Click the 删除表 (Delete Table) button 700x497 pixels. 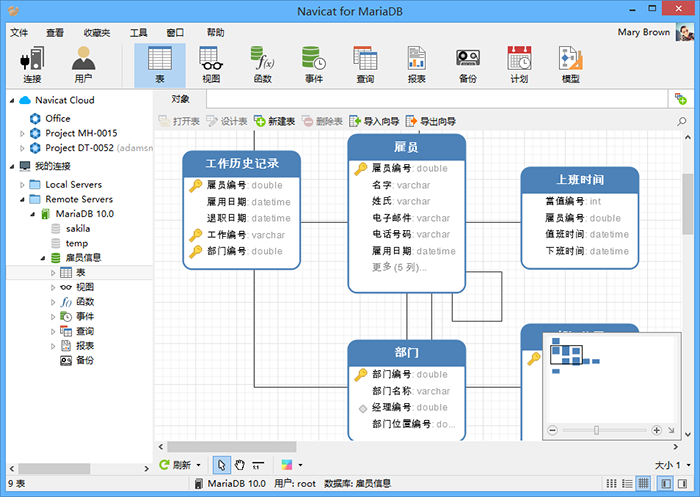[322, 121]
